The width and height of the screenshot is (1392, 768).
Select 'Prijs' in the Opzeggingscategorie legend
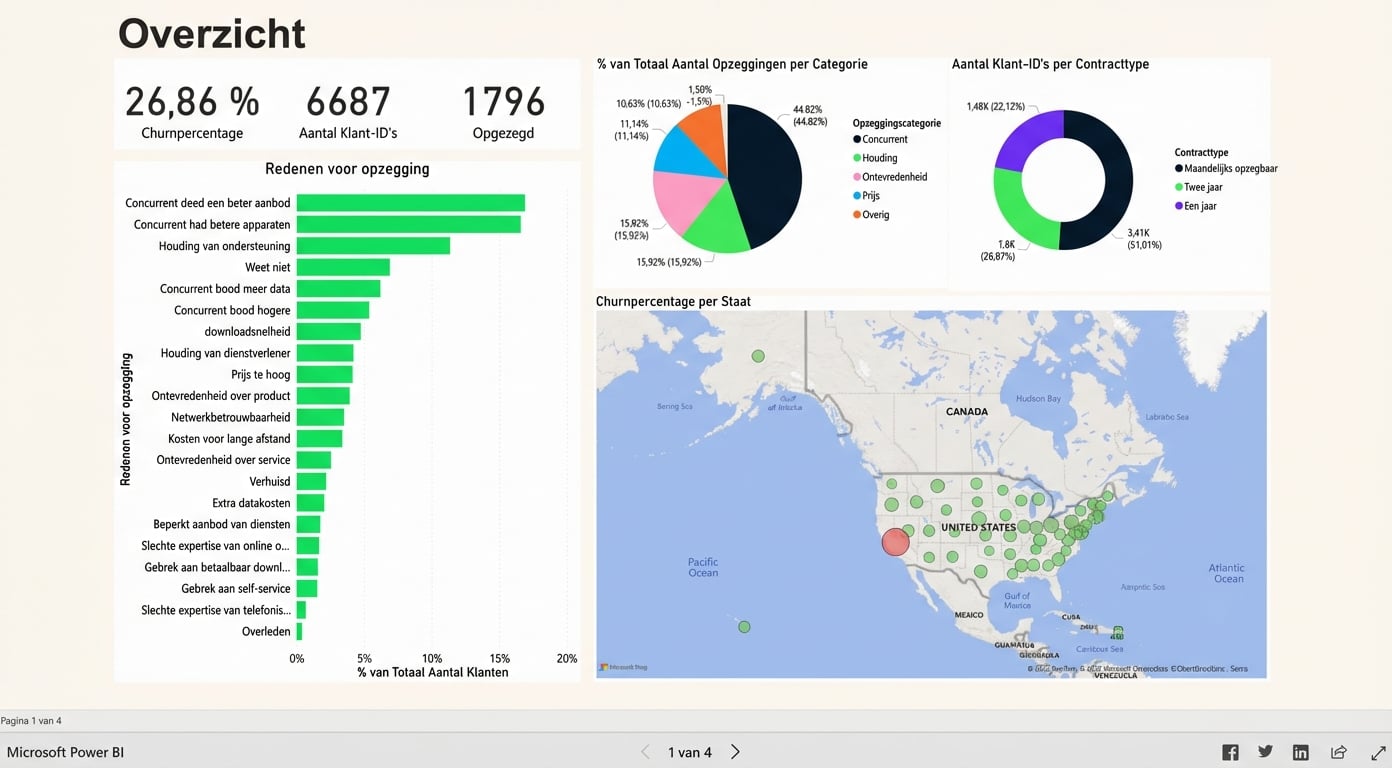coord(872,196)
